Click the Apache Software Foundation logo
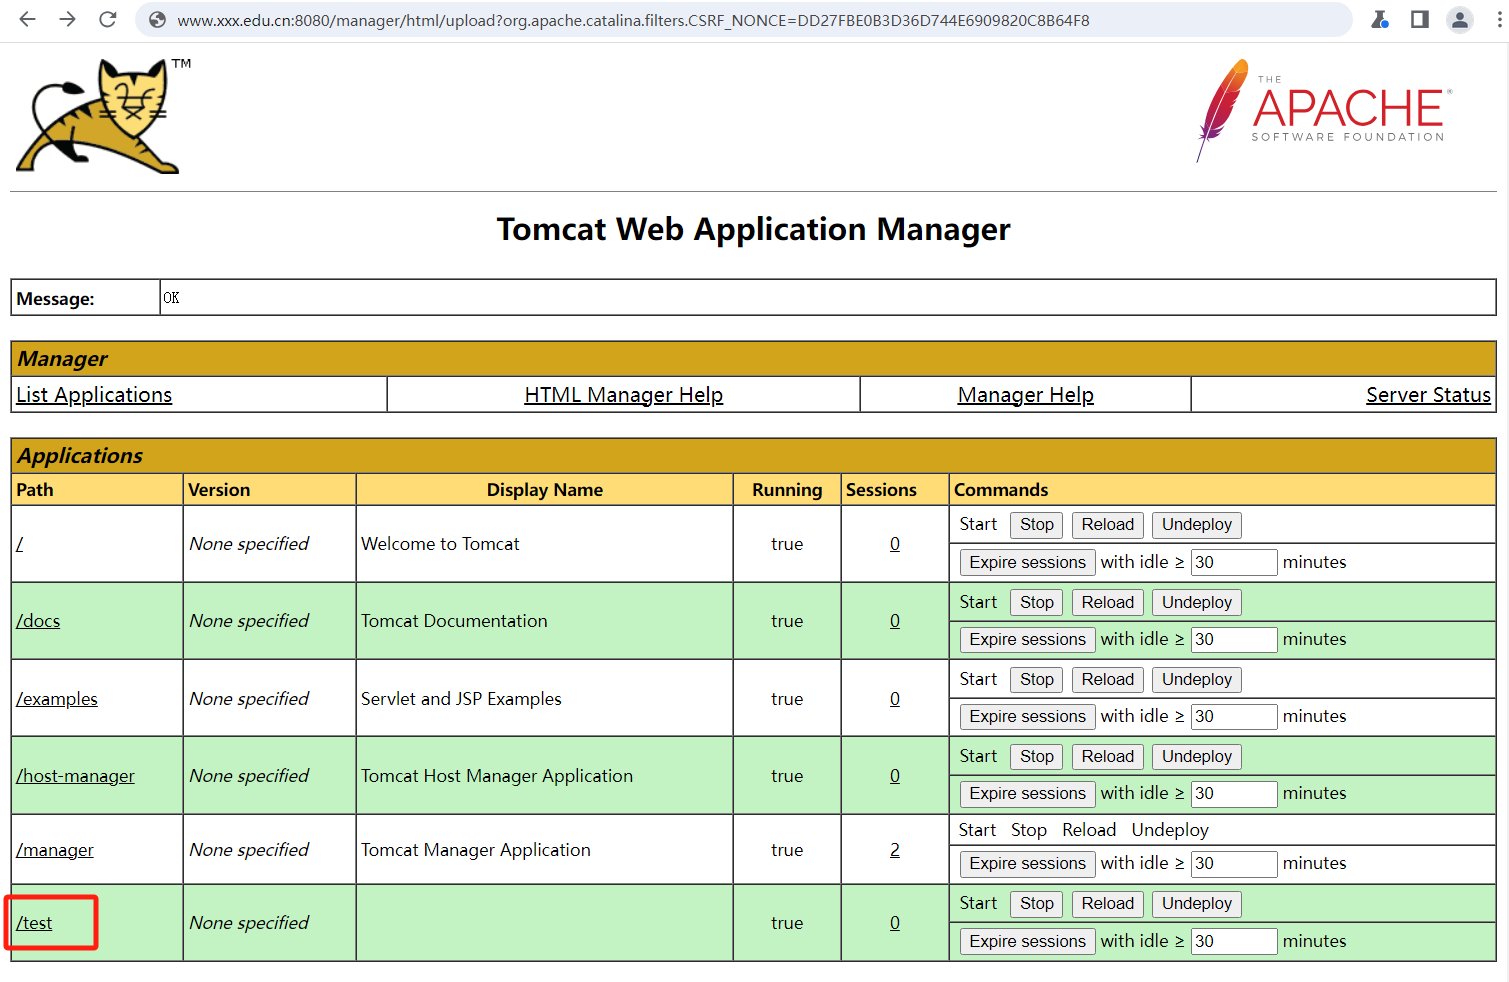 1324,110
